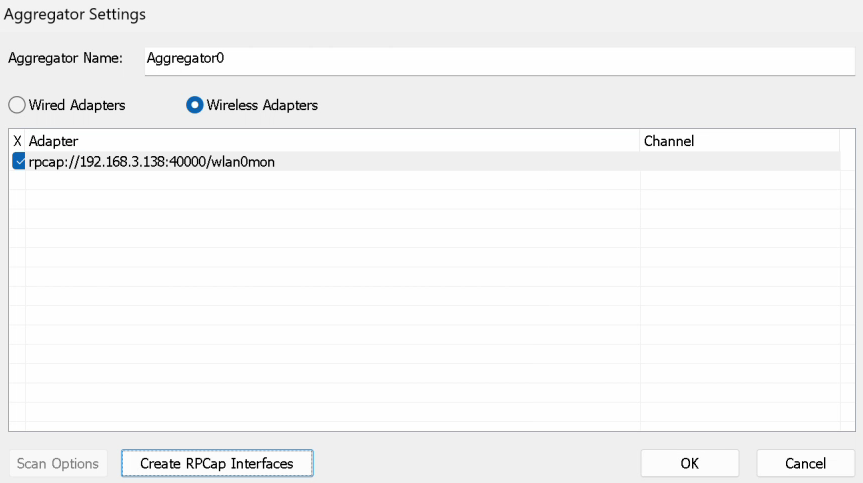Click the Wireless Adapters label text
The height and width of the screenshot is (483, 863).
tap(262, 105)
